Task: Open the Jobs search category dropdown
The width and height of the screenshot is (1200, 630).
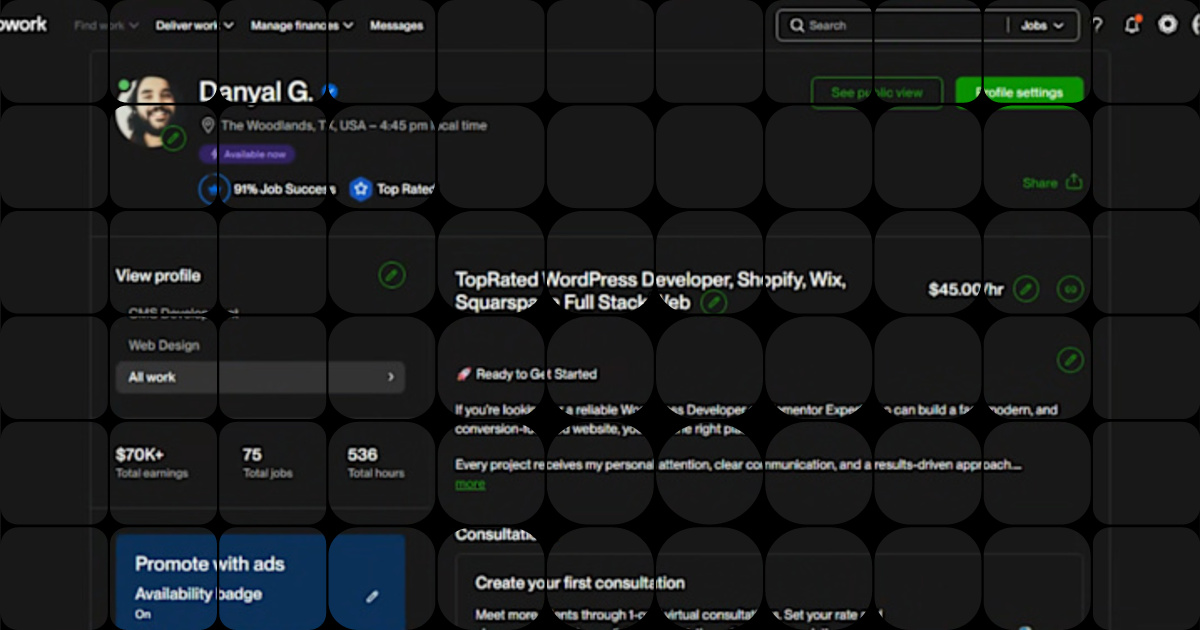Action: [x=1042, y=26]
